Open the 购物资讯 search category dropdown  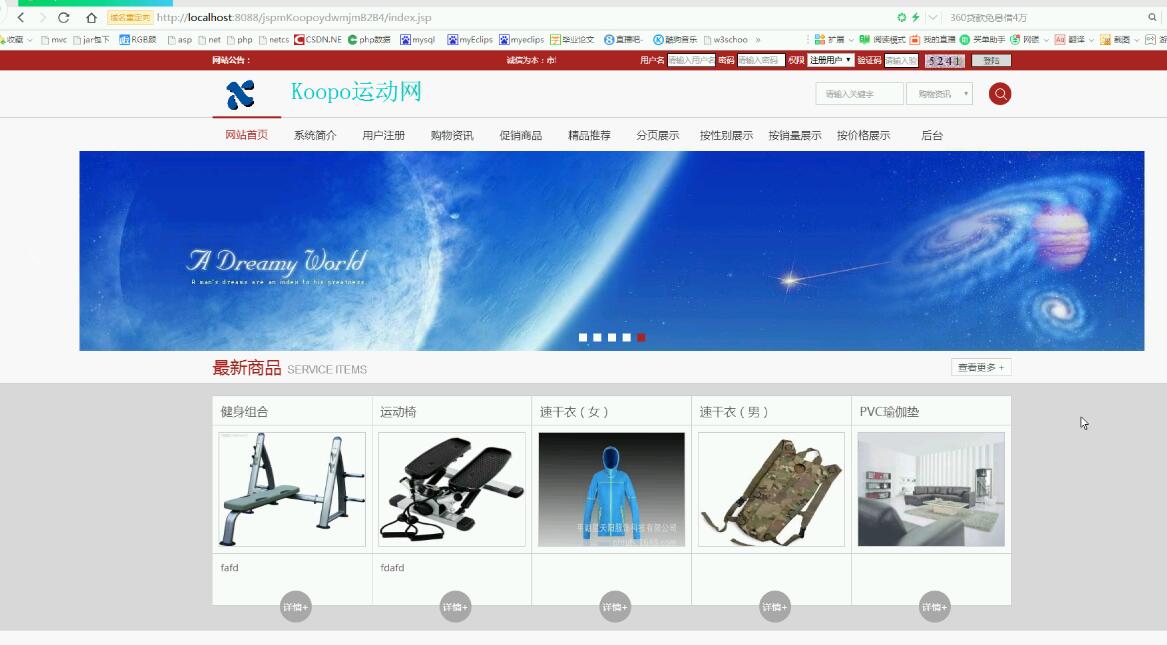pos(939,94)
